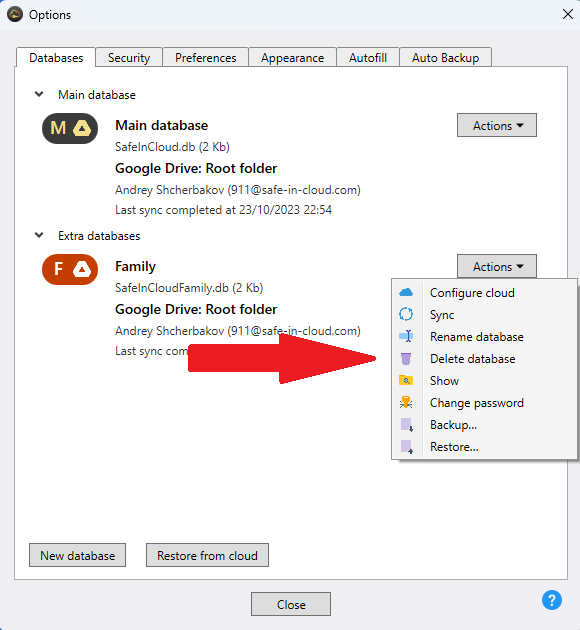
Task: Select Sync in the Actions menu
Action: 485,315
